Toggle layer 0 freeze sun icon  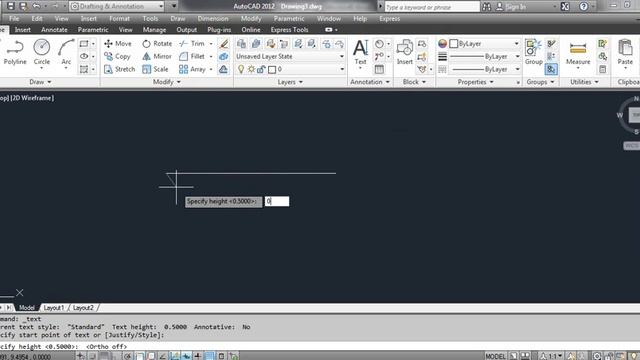click(251, 69)
